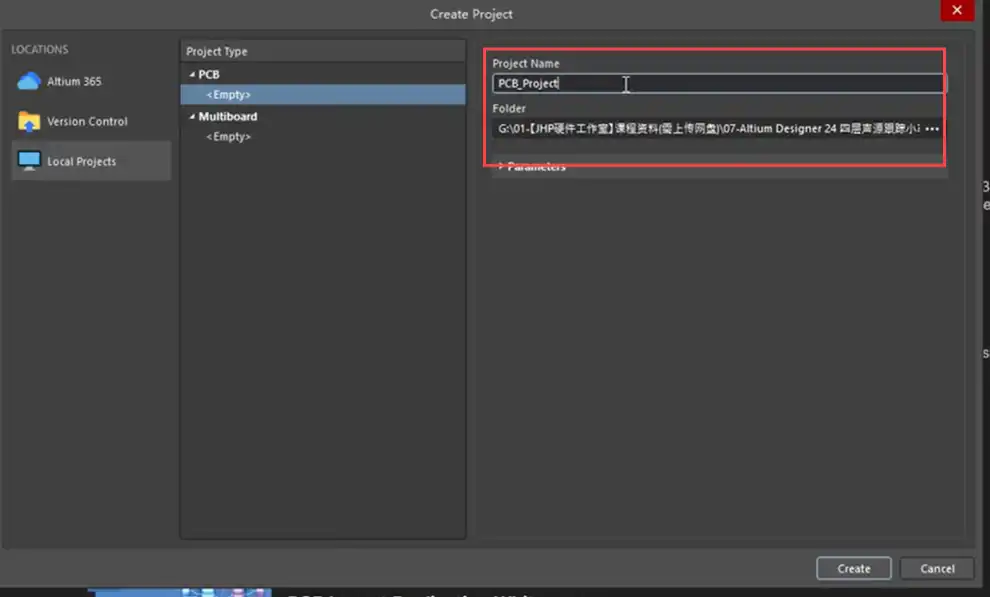Select <Empty> template under Multiboard

tap(228, 137)
